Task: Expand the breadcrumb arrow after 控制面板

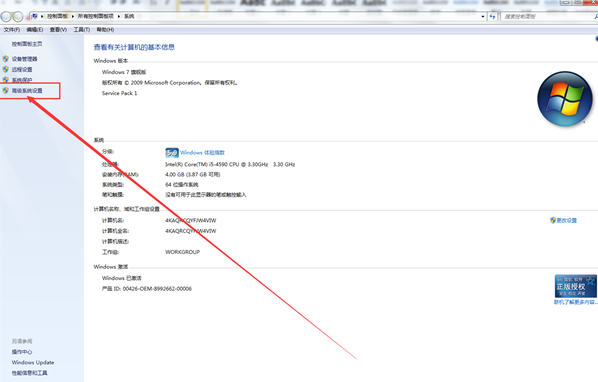Action: [72, 16]
